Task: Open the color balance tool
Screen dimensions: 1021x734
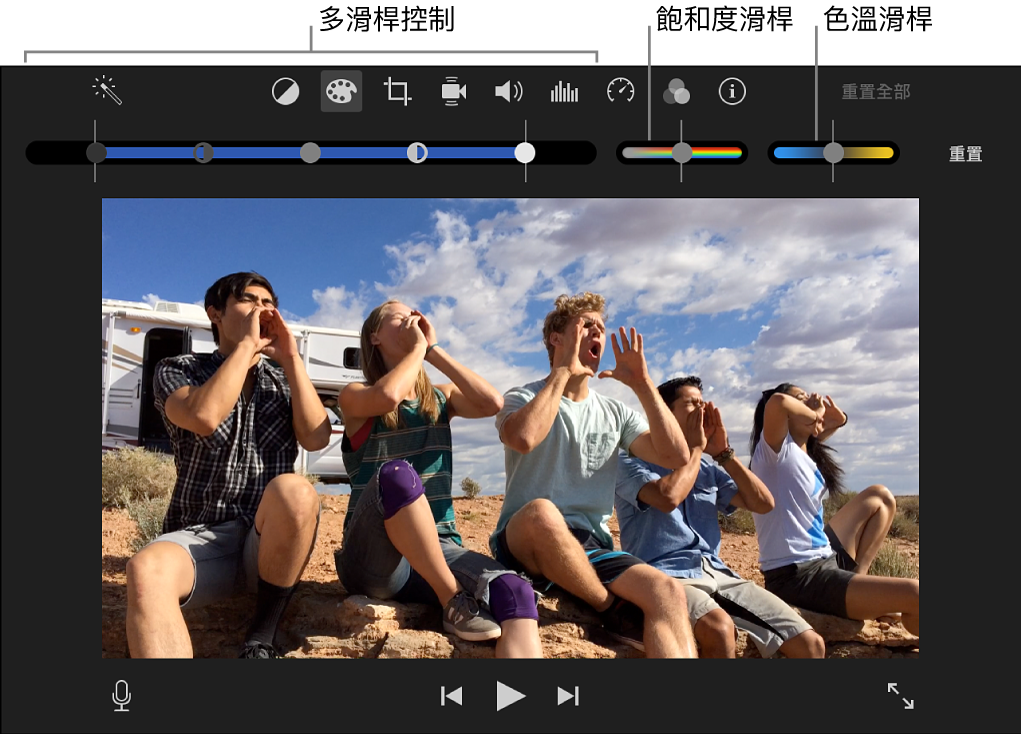Action: click(286, 92)
